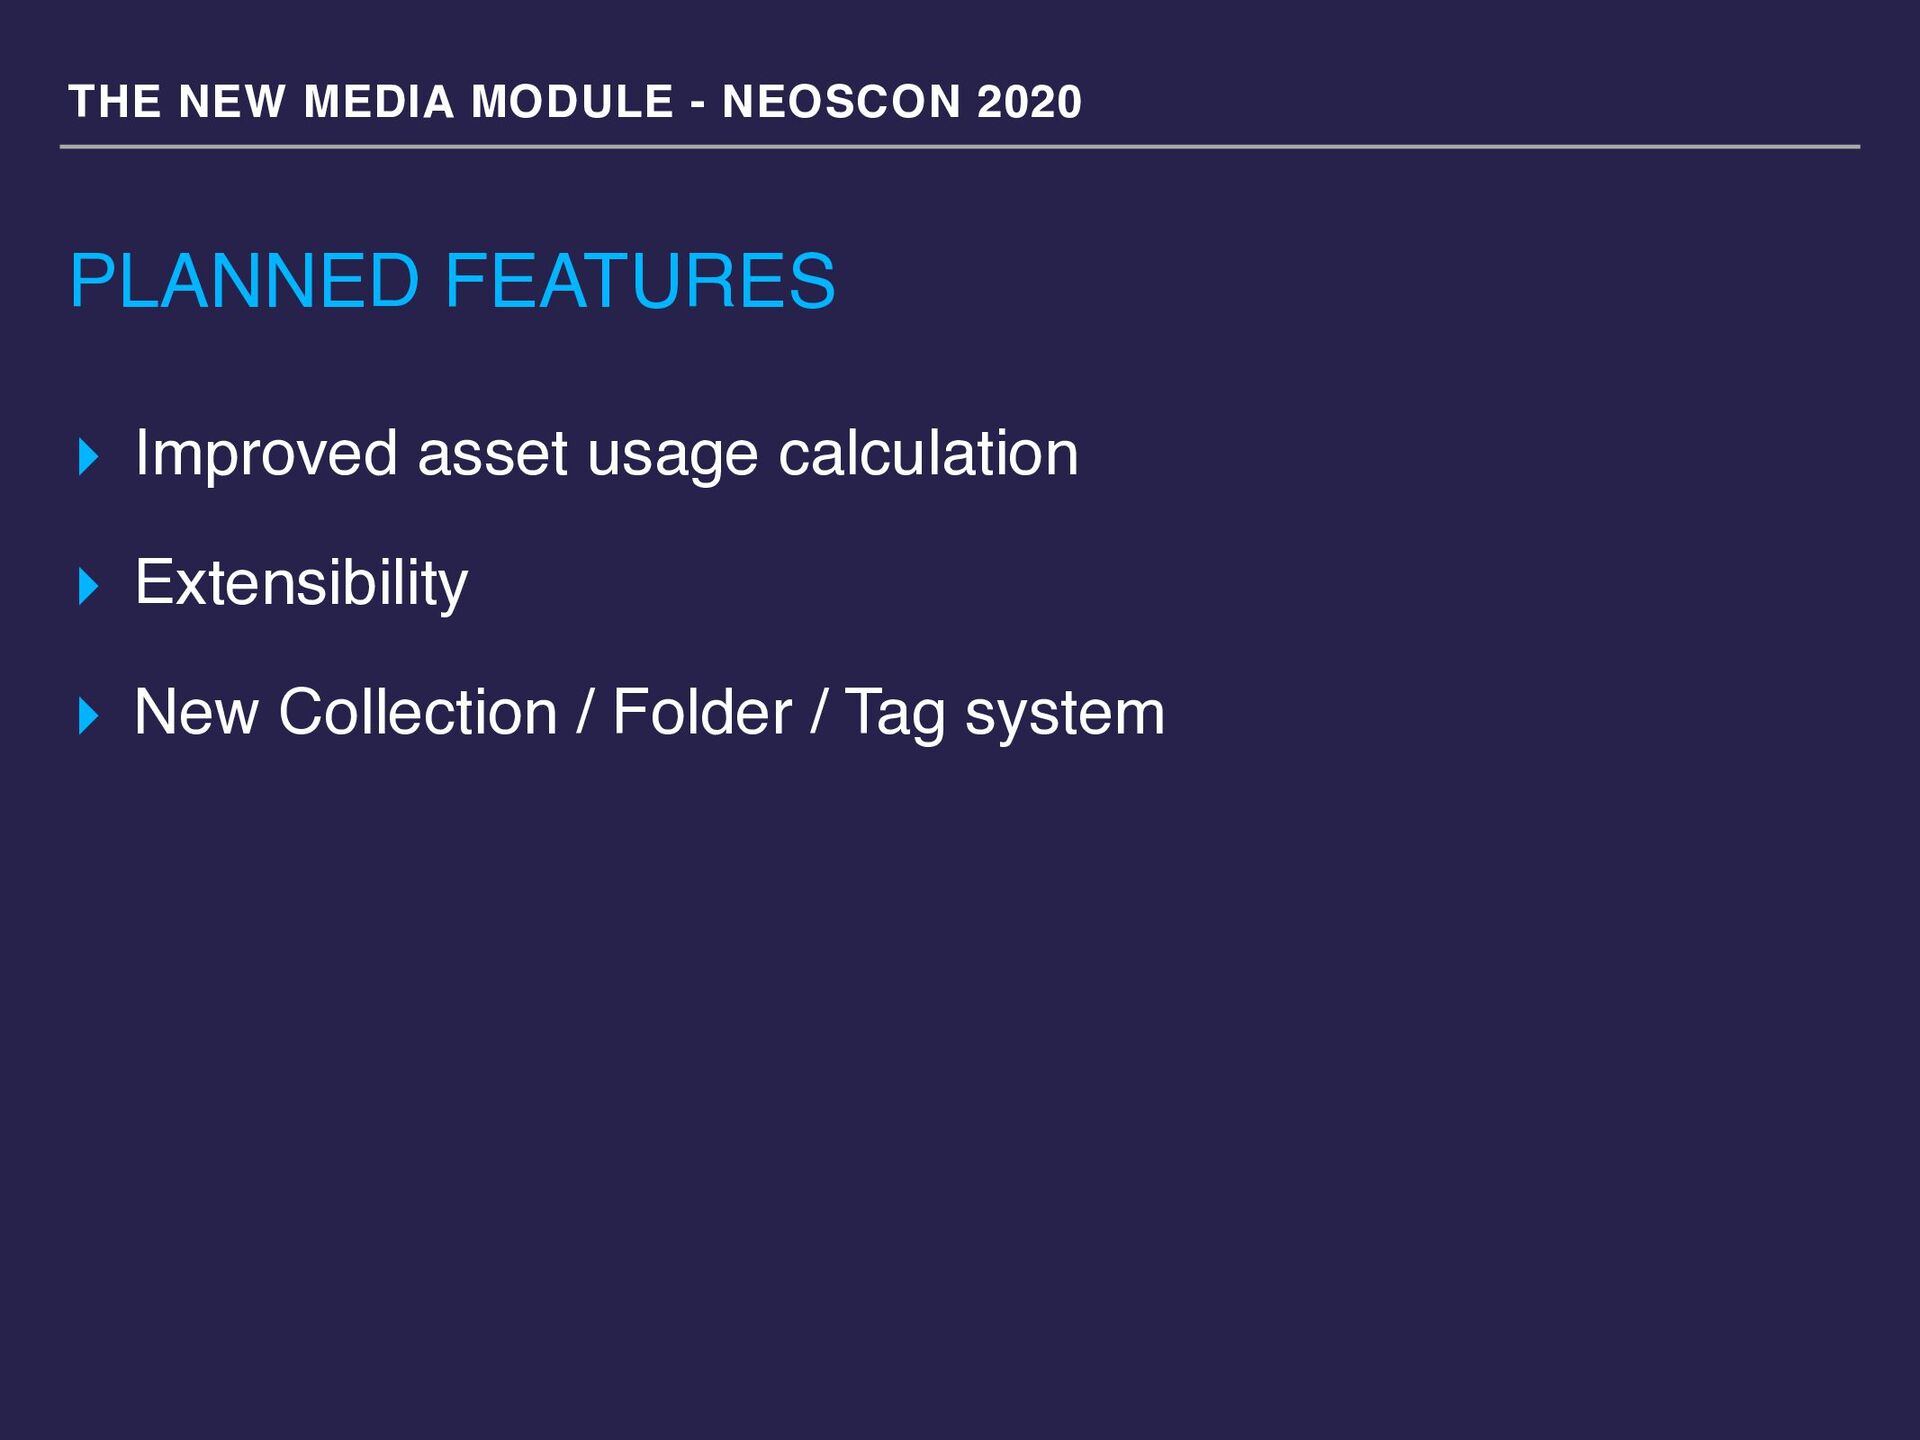Click the word PLANNED in the title
Screen dimensions: 1920x1440
coord(245,281)
